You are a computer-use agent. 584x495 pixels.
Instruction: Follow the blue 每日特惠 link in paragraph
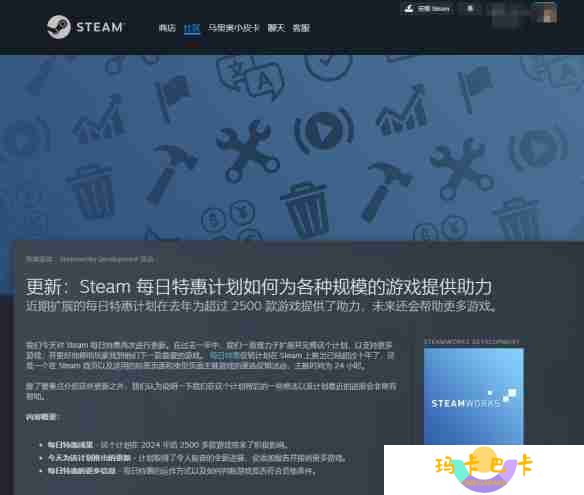point(224,355)
